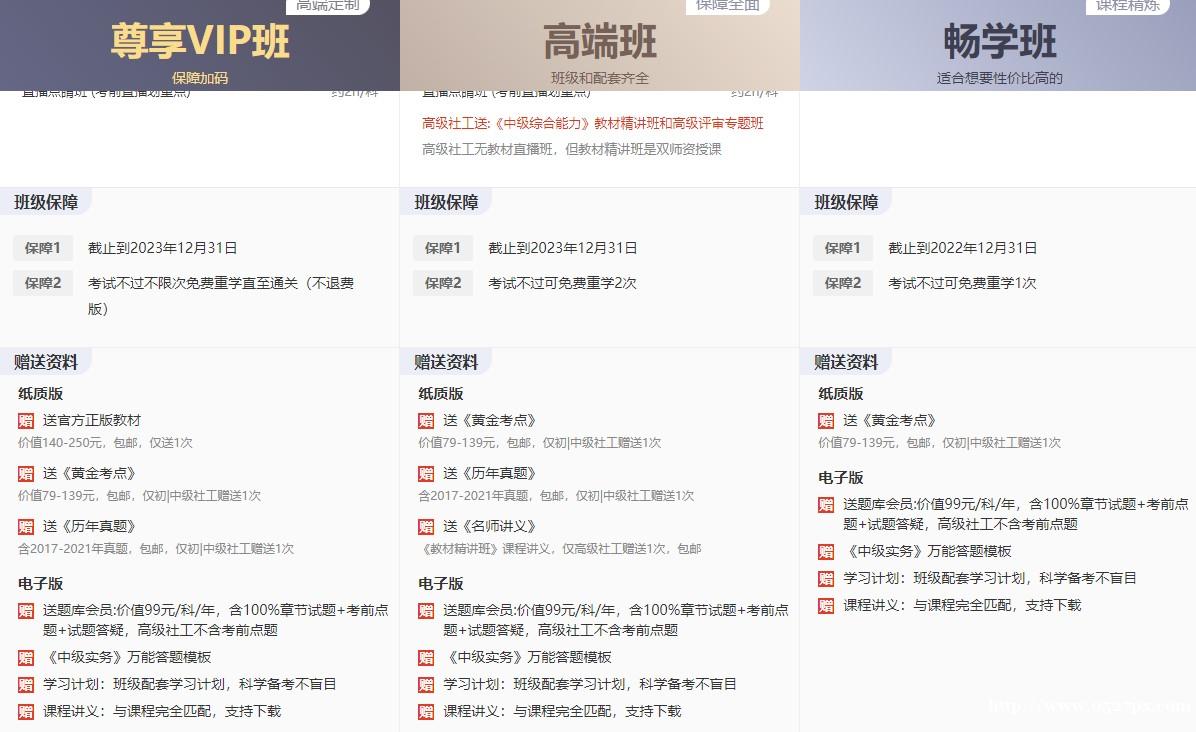1196x732 pixels.
Task: Click 保障2 tag in 高端班 column
Action: click(x=443, y=284)
